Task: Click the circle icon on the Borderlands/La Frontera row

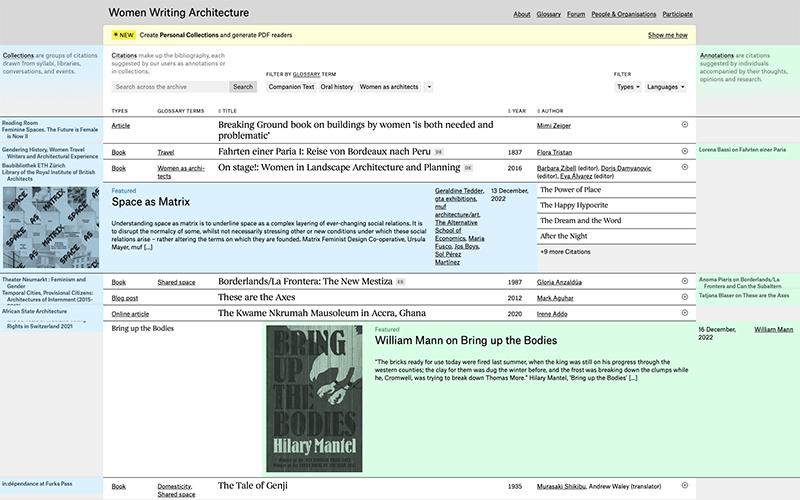Action: [x=685, y=282]
